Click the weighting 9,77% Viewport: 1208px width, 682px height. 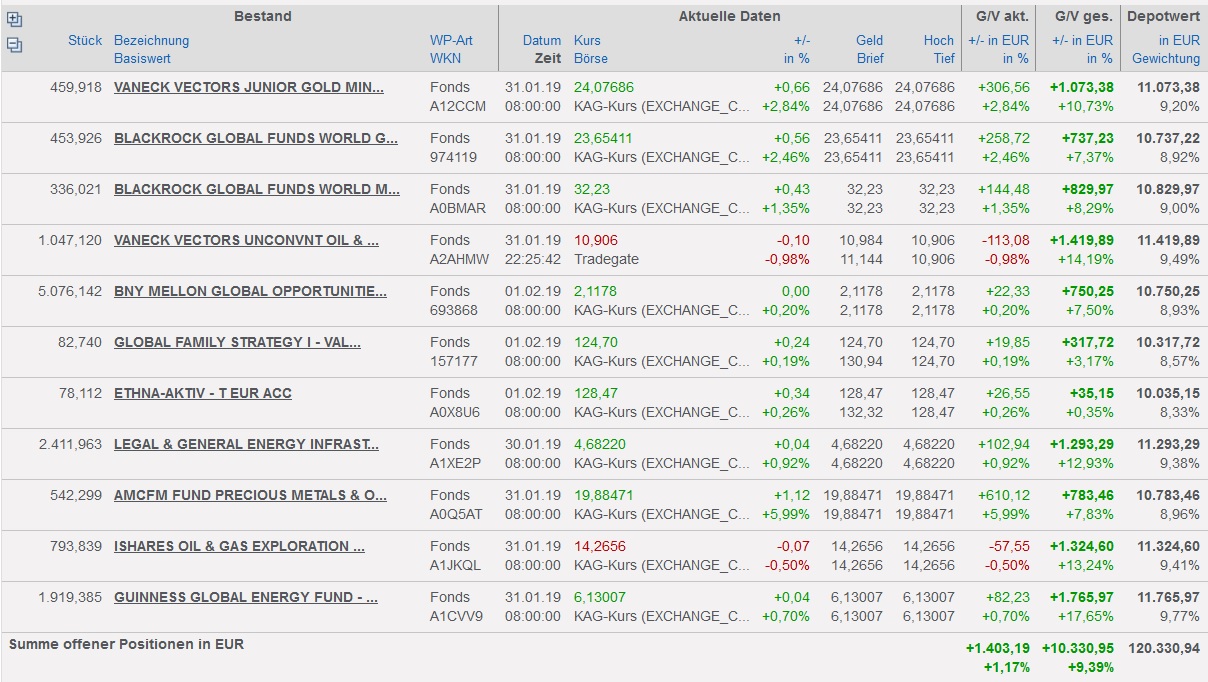1179,616
